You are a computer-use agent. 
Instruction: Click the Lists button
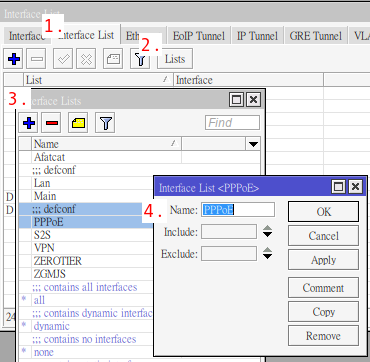[x=175, y=59]
